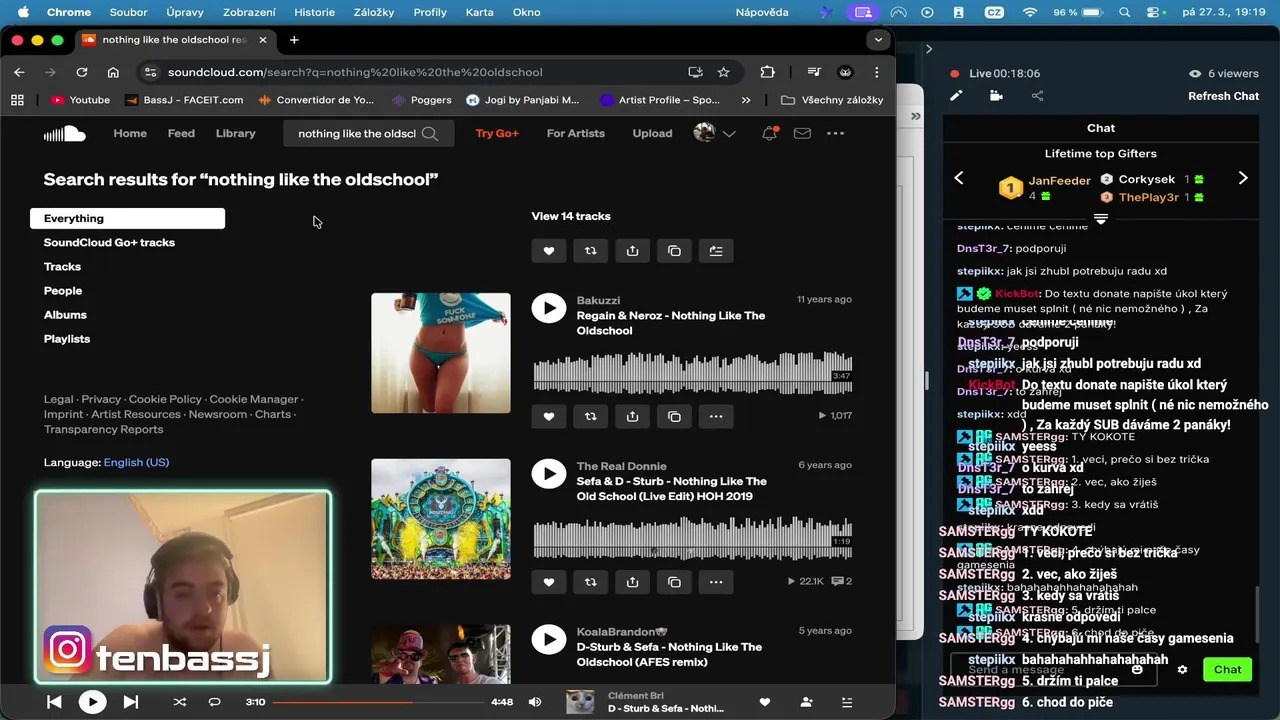This screenshot has height=720, width=1280.
Task: Open SoundCloud header three-dot more menu
Action: [x=836, y=133]
